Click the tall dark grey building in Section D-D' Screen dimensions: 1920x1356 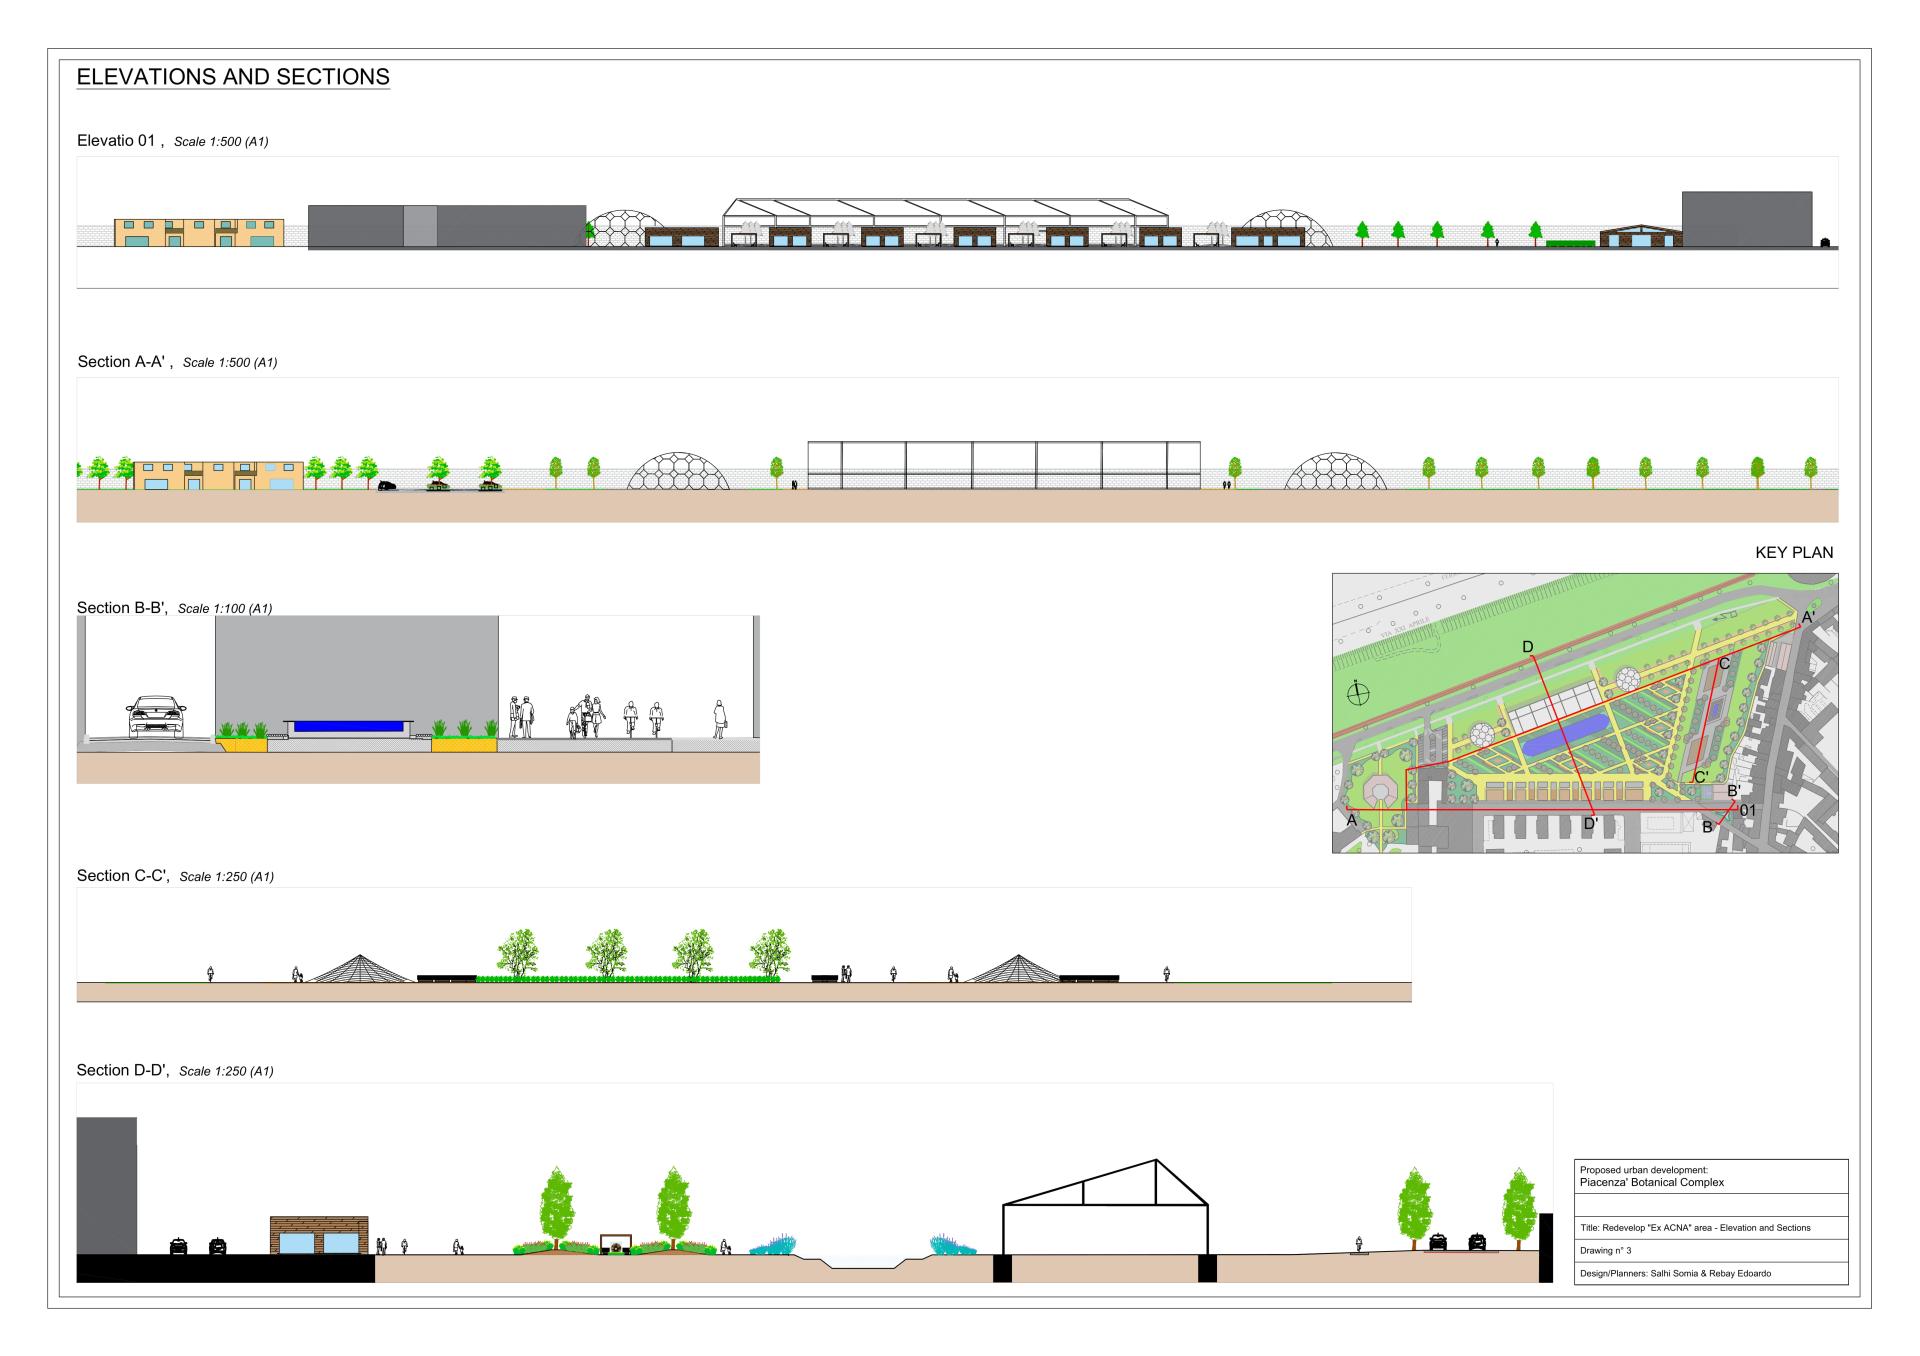click(106, 1185)
